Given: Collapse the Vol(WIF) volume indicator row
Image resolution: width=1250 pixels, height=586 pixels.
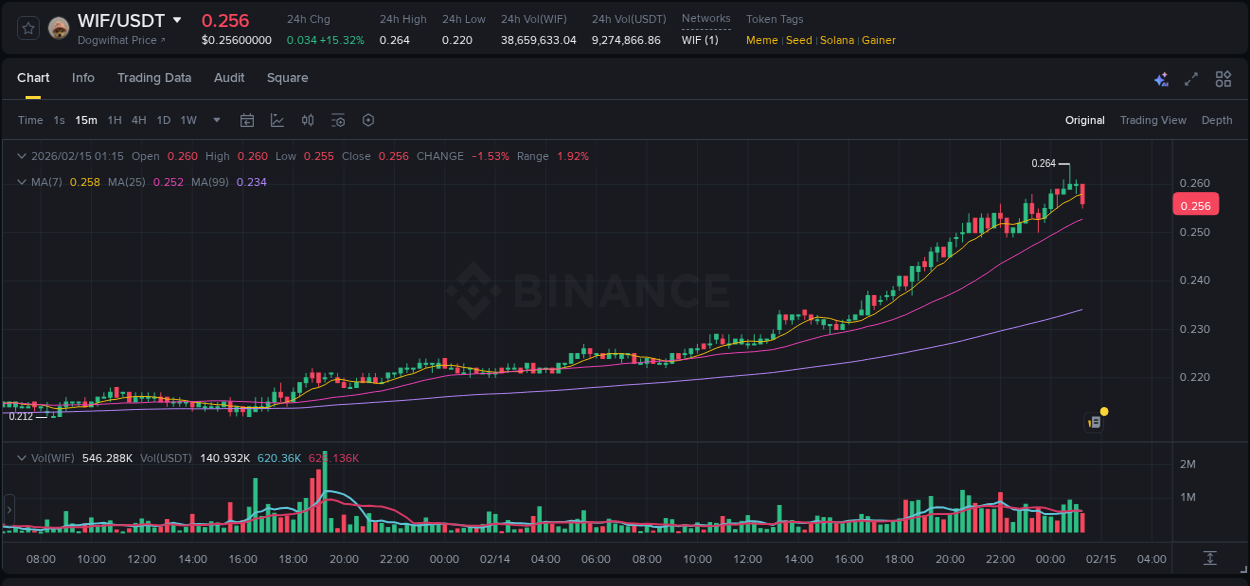Looking at the screenshot, I should [x=20, y=457].
